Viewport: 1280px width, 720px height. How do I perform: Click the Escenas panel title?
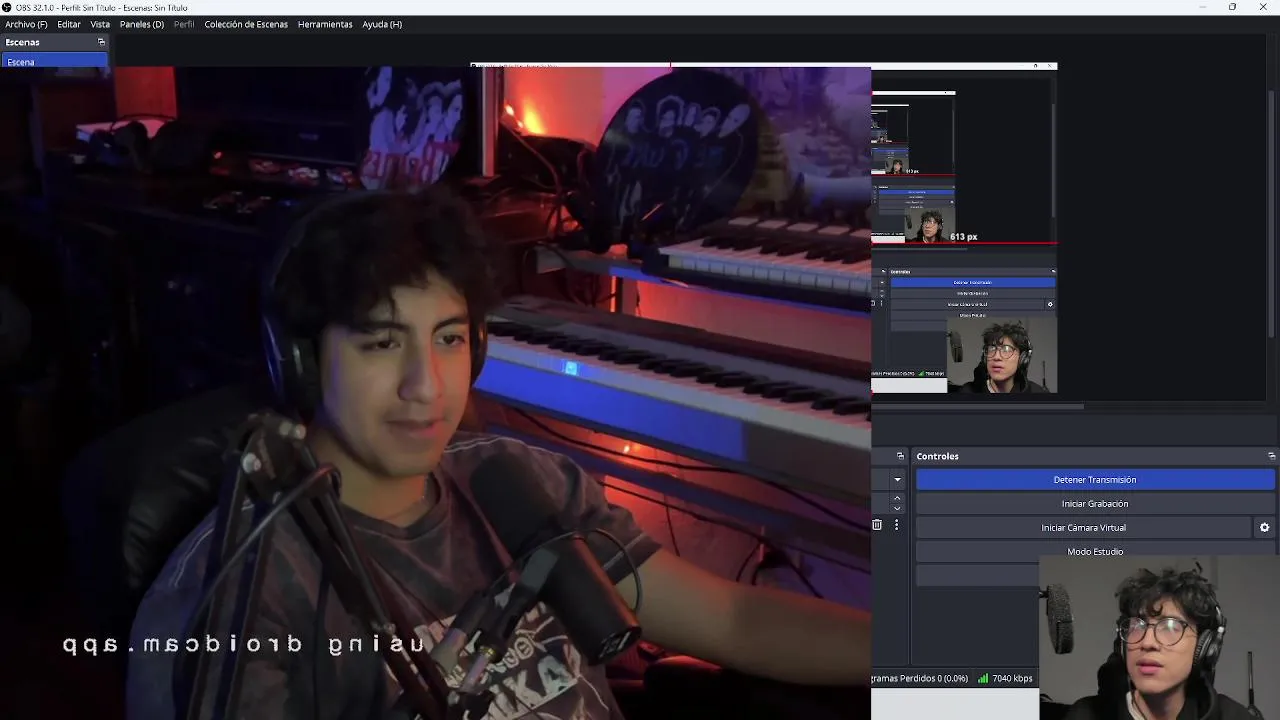pyautogui.click(x=22, y=42)
